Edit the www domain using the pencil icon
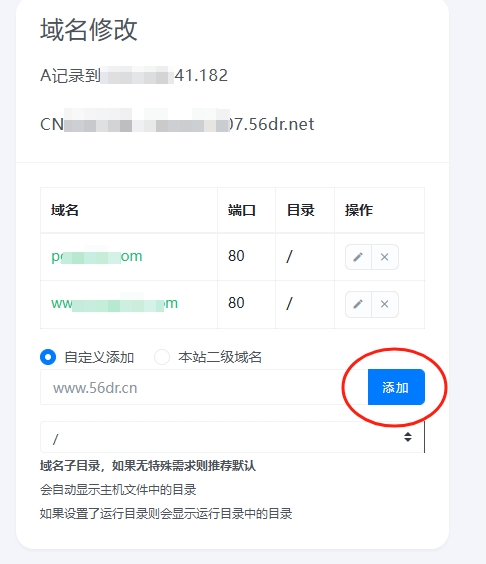This screenshot has height=564, width=486. pyautogui.click(x=358, y=304)
